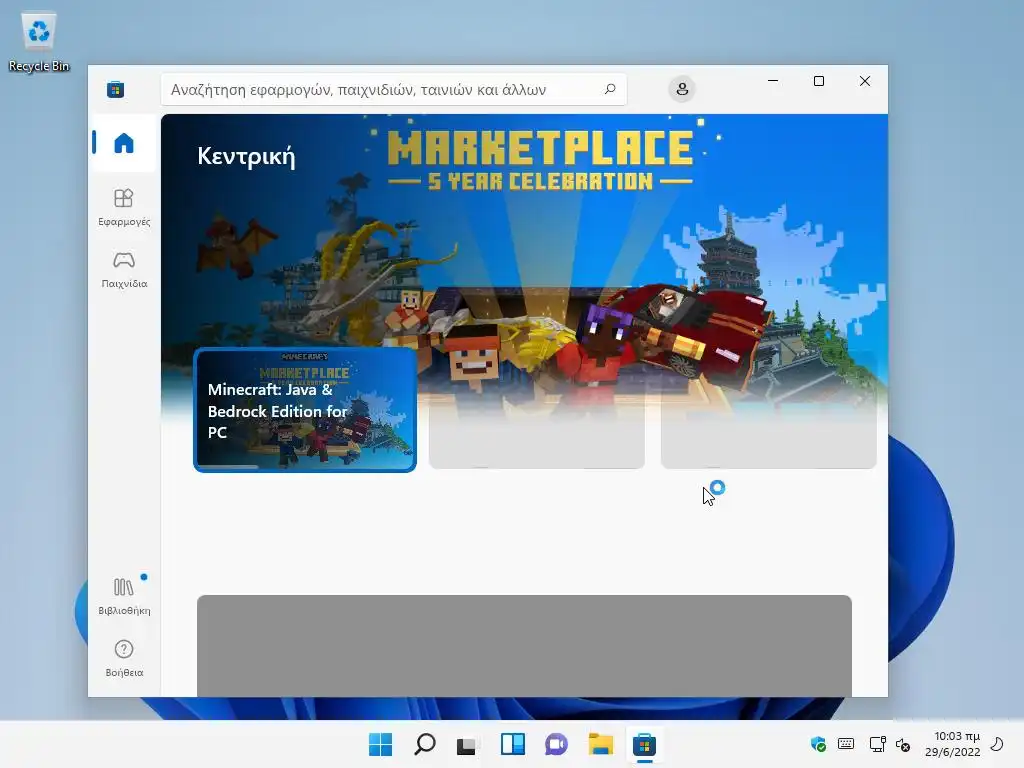Open the Βιβλιοθήκη library section

pos(124,596)
